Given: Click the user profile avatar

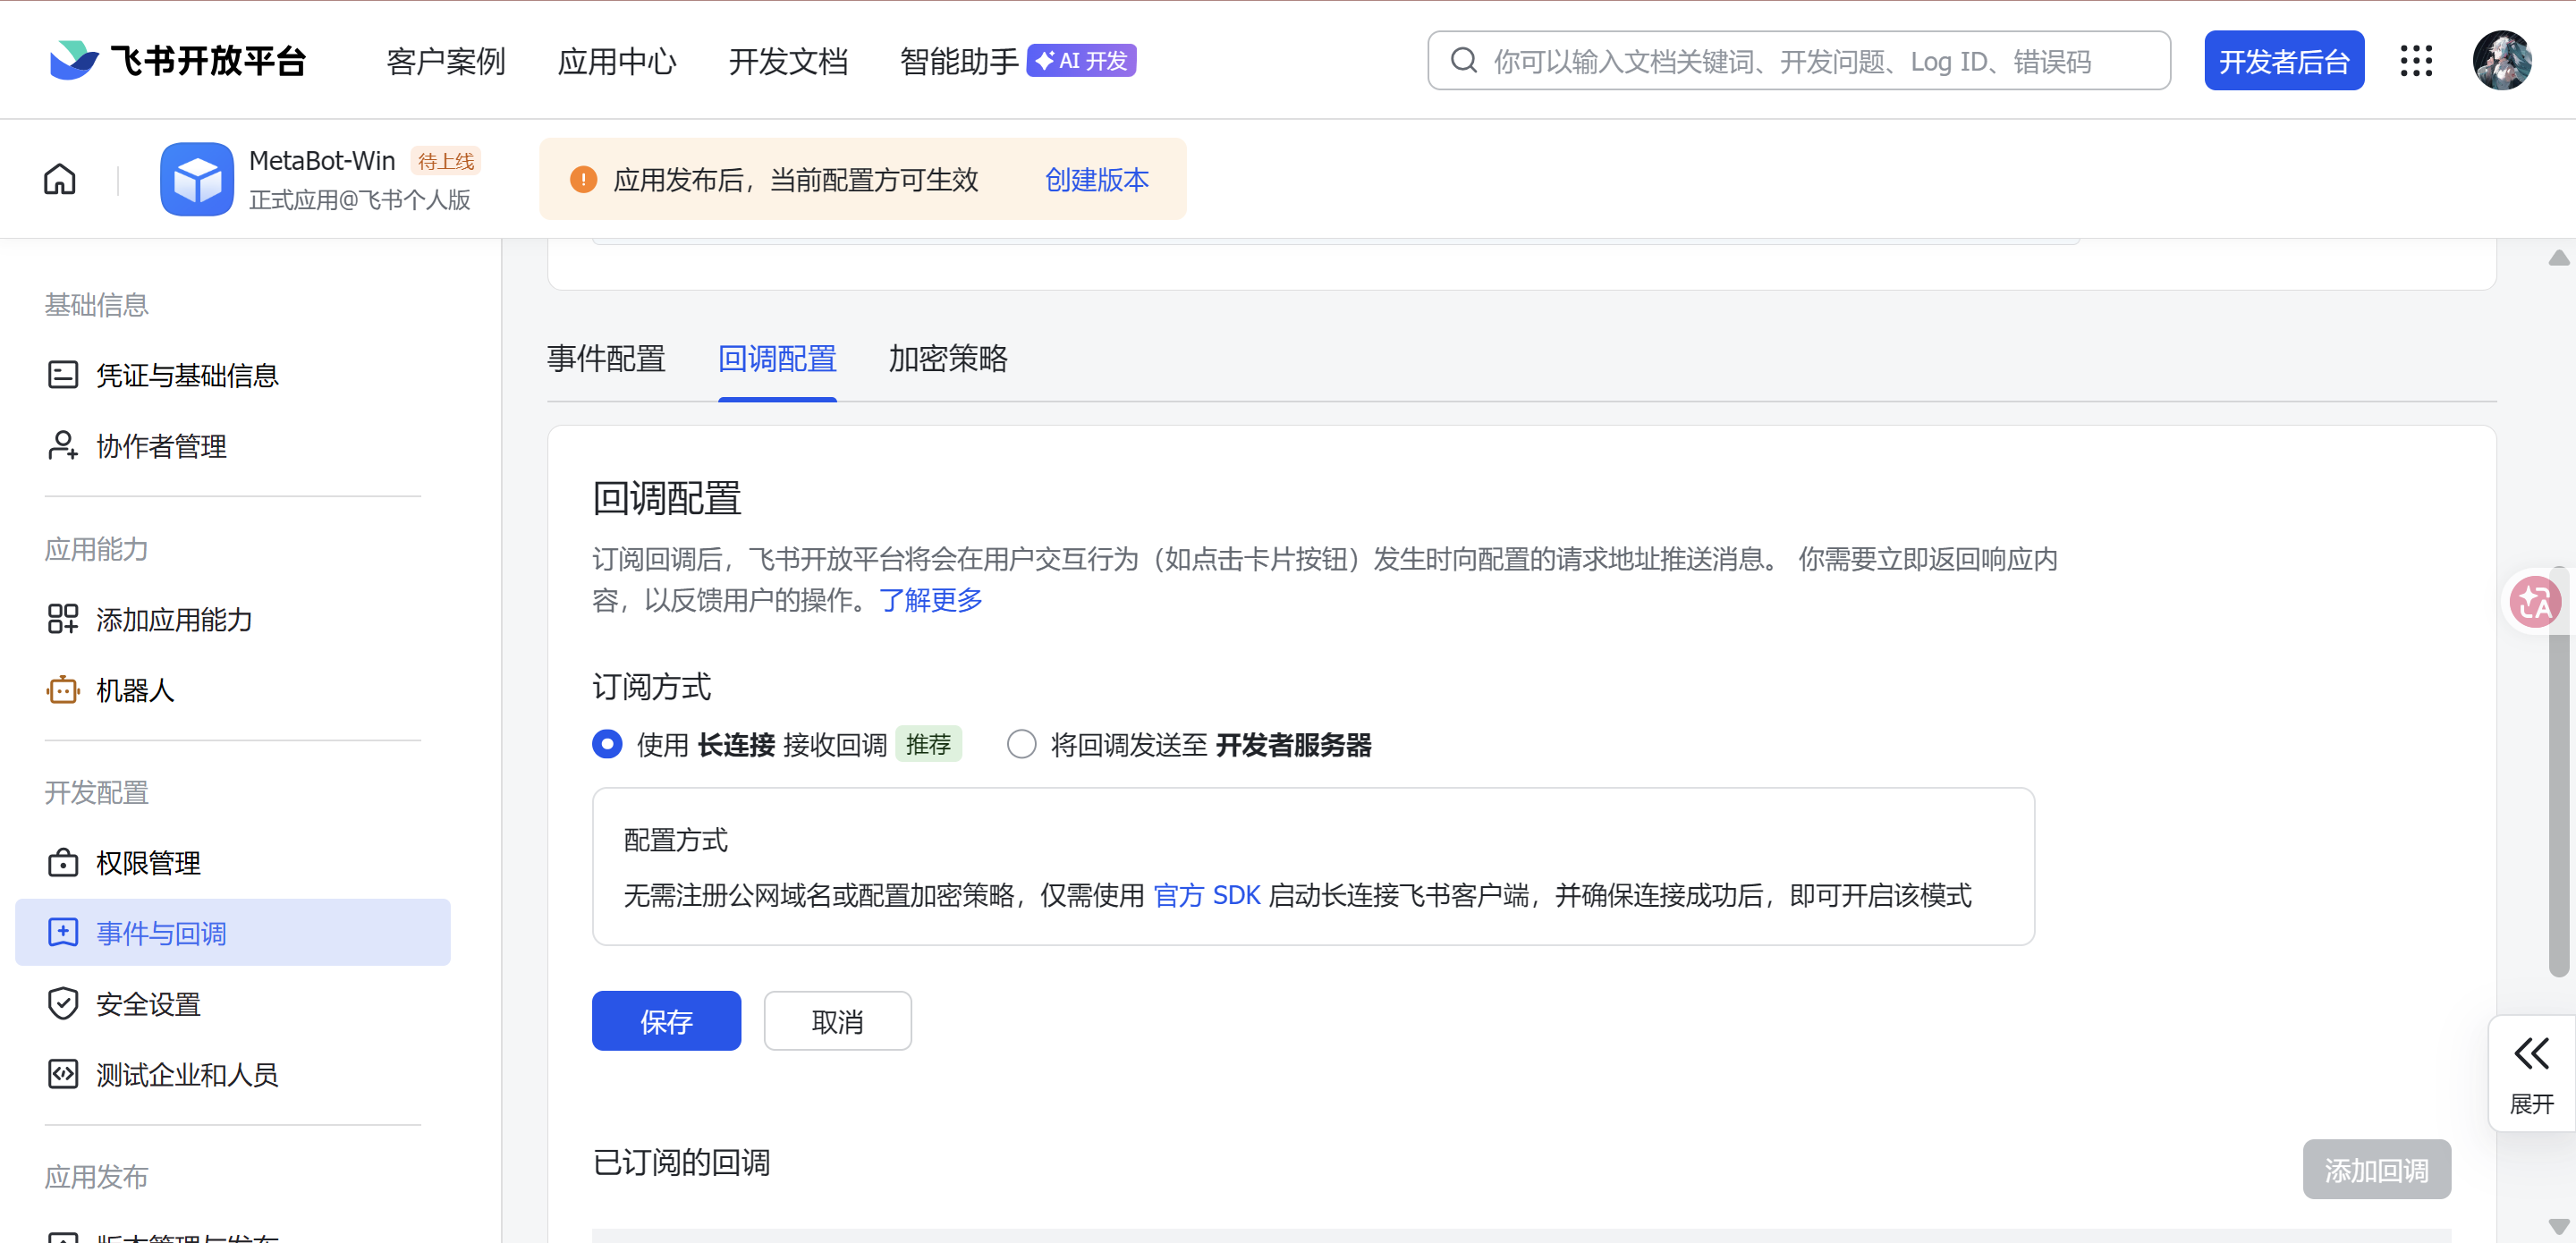Looking at the screenshot, I should pyautogui.click(x=2501, y=61).
